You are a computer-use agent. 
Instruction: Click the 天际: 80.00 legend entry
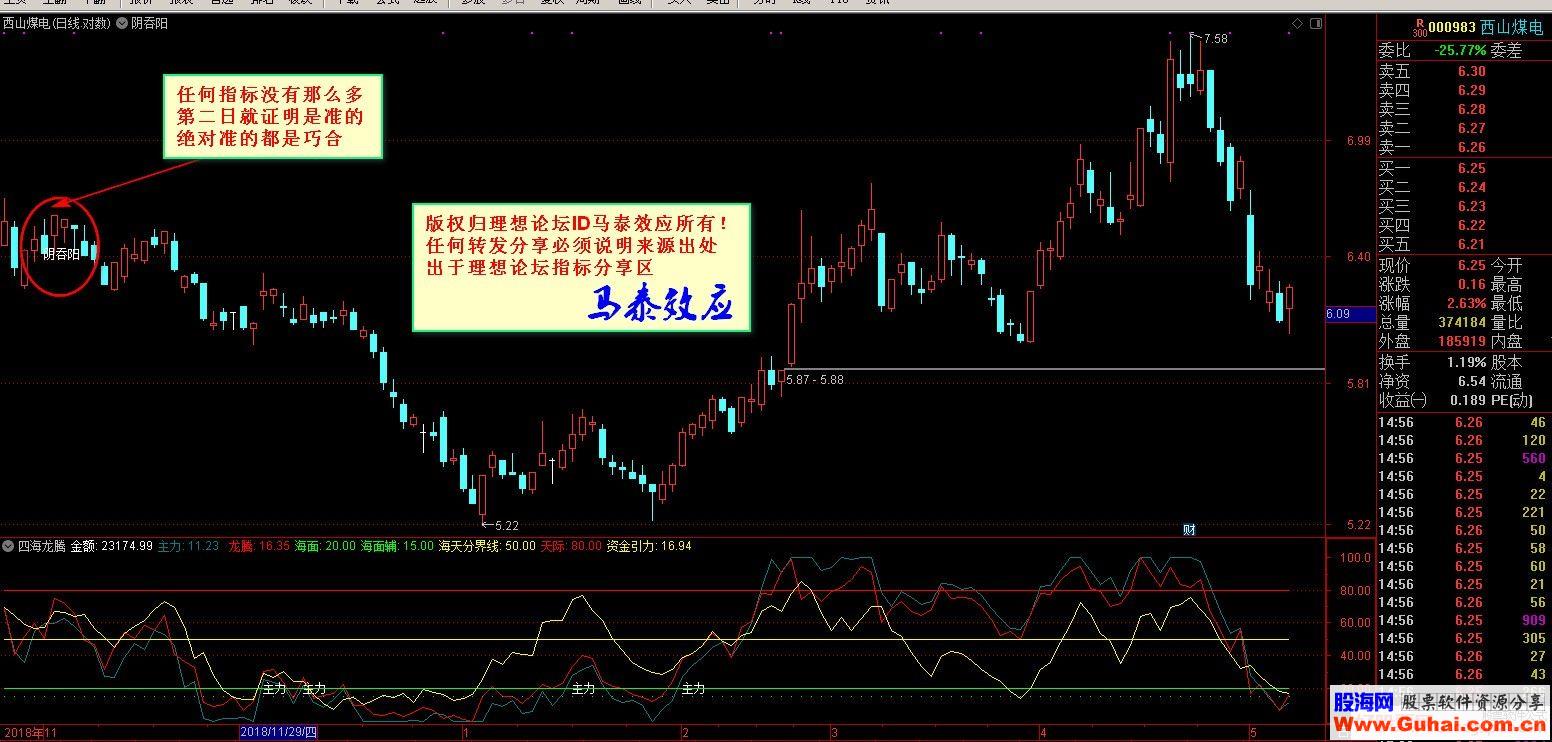(x=571, y=546)
